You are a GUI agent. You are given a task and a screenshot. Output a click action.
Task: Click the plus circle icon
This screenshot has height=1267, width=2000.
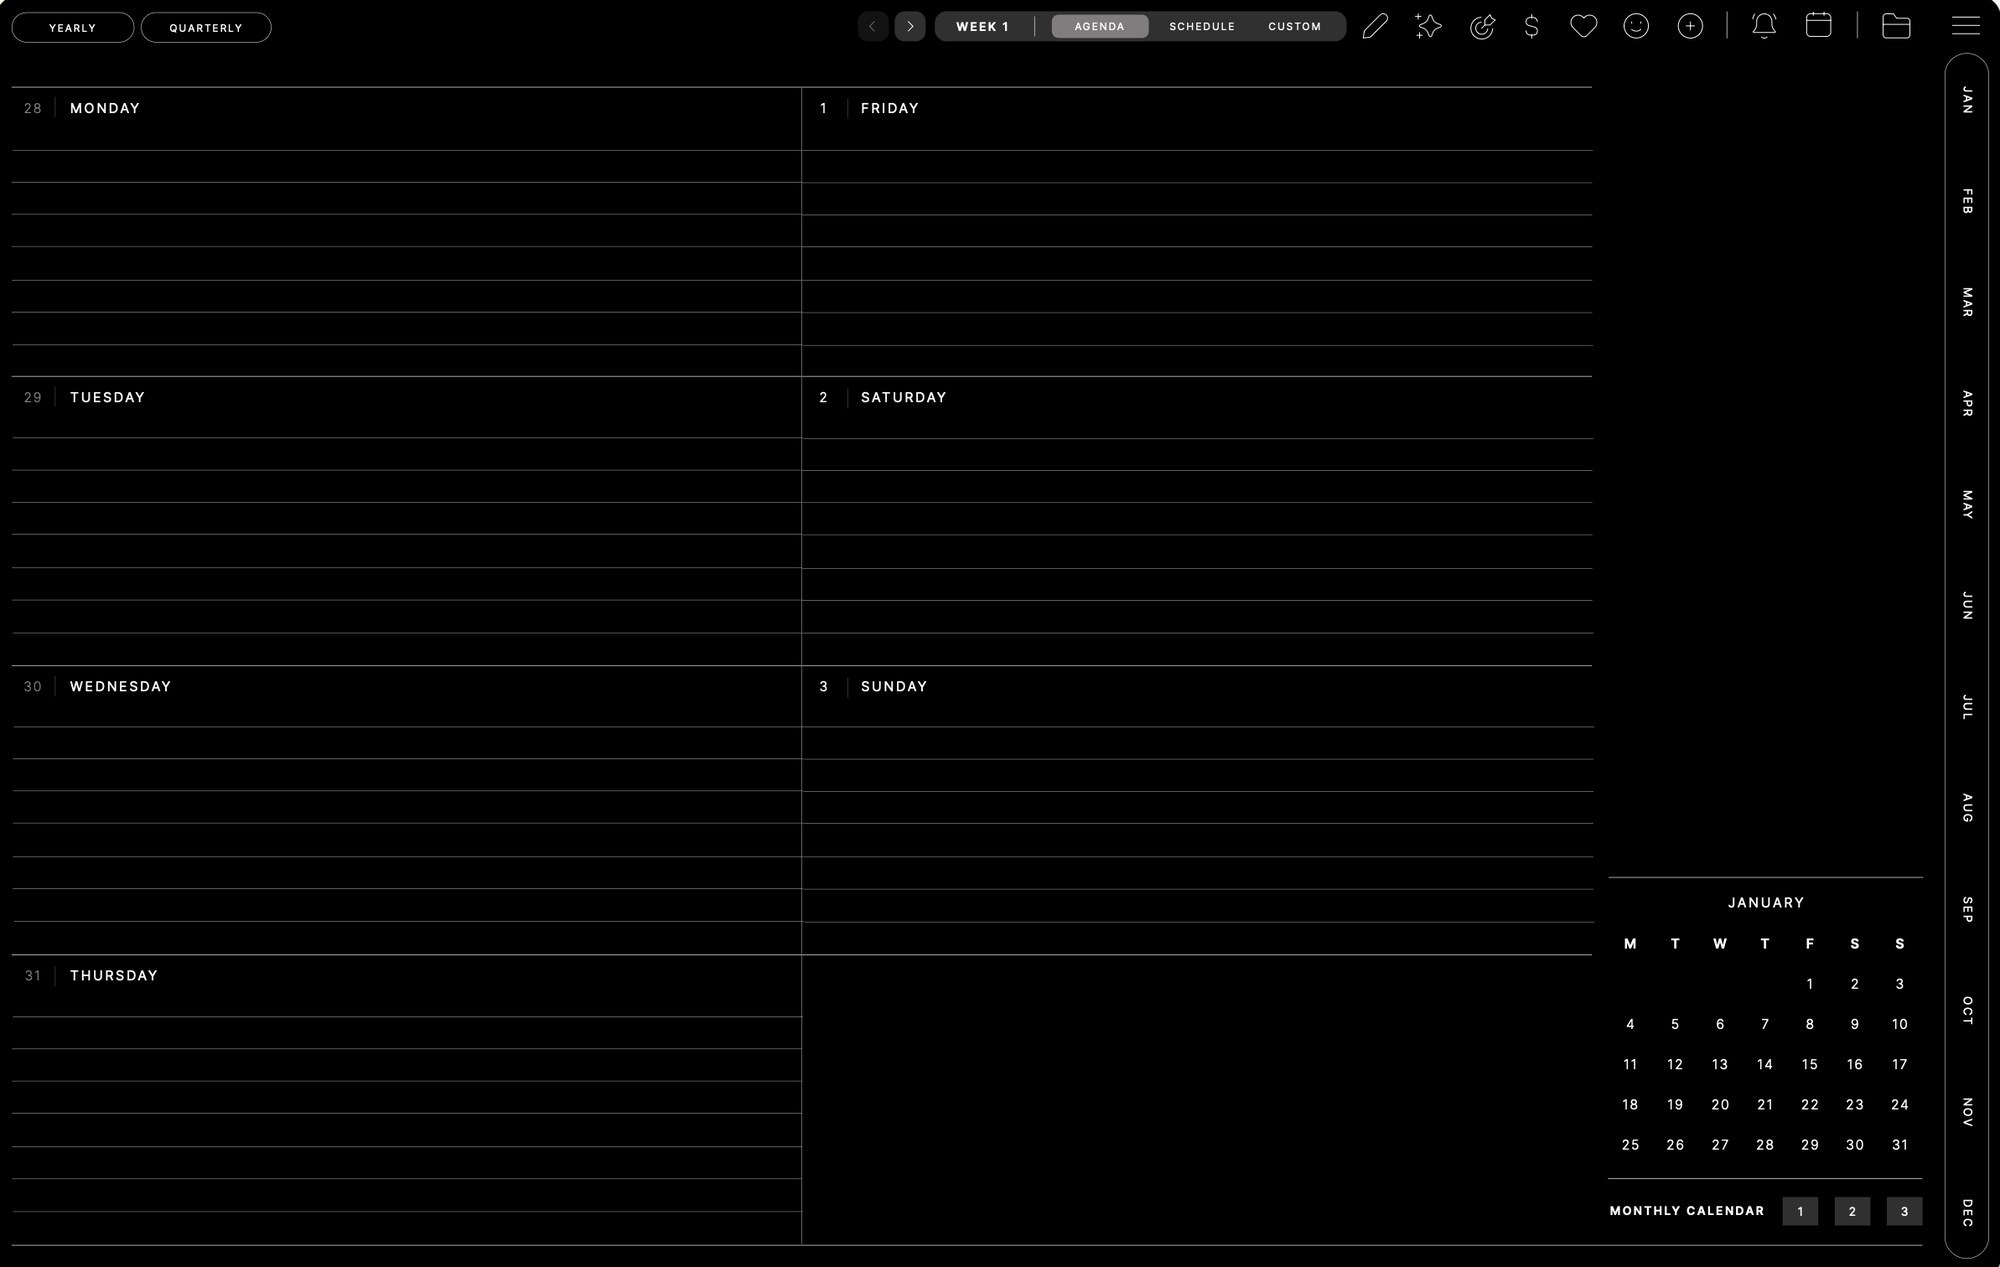(1690, 26)
